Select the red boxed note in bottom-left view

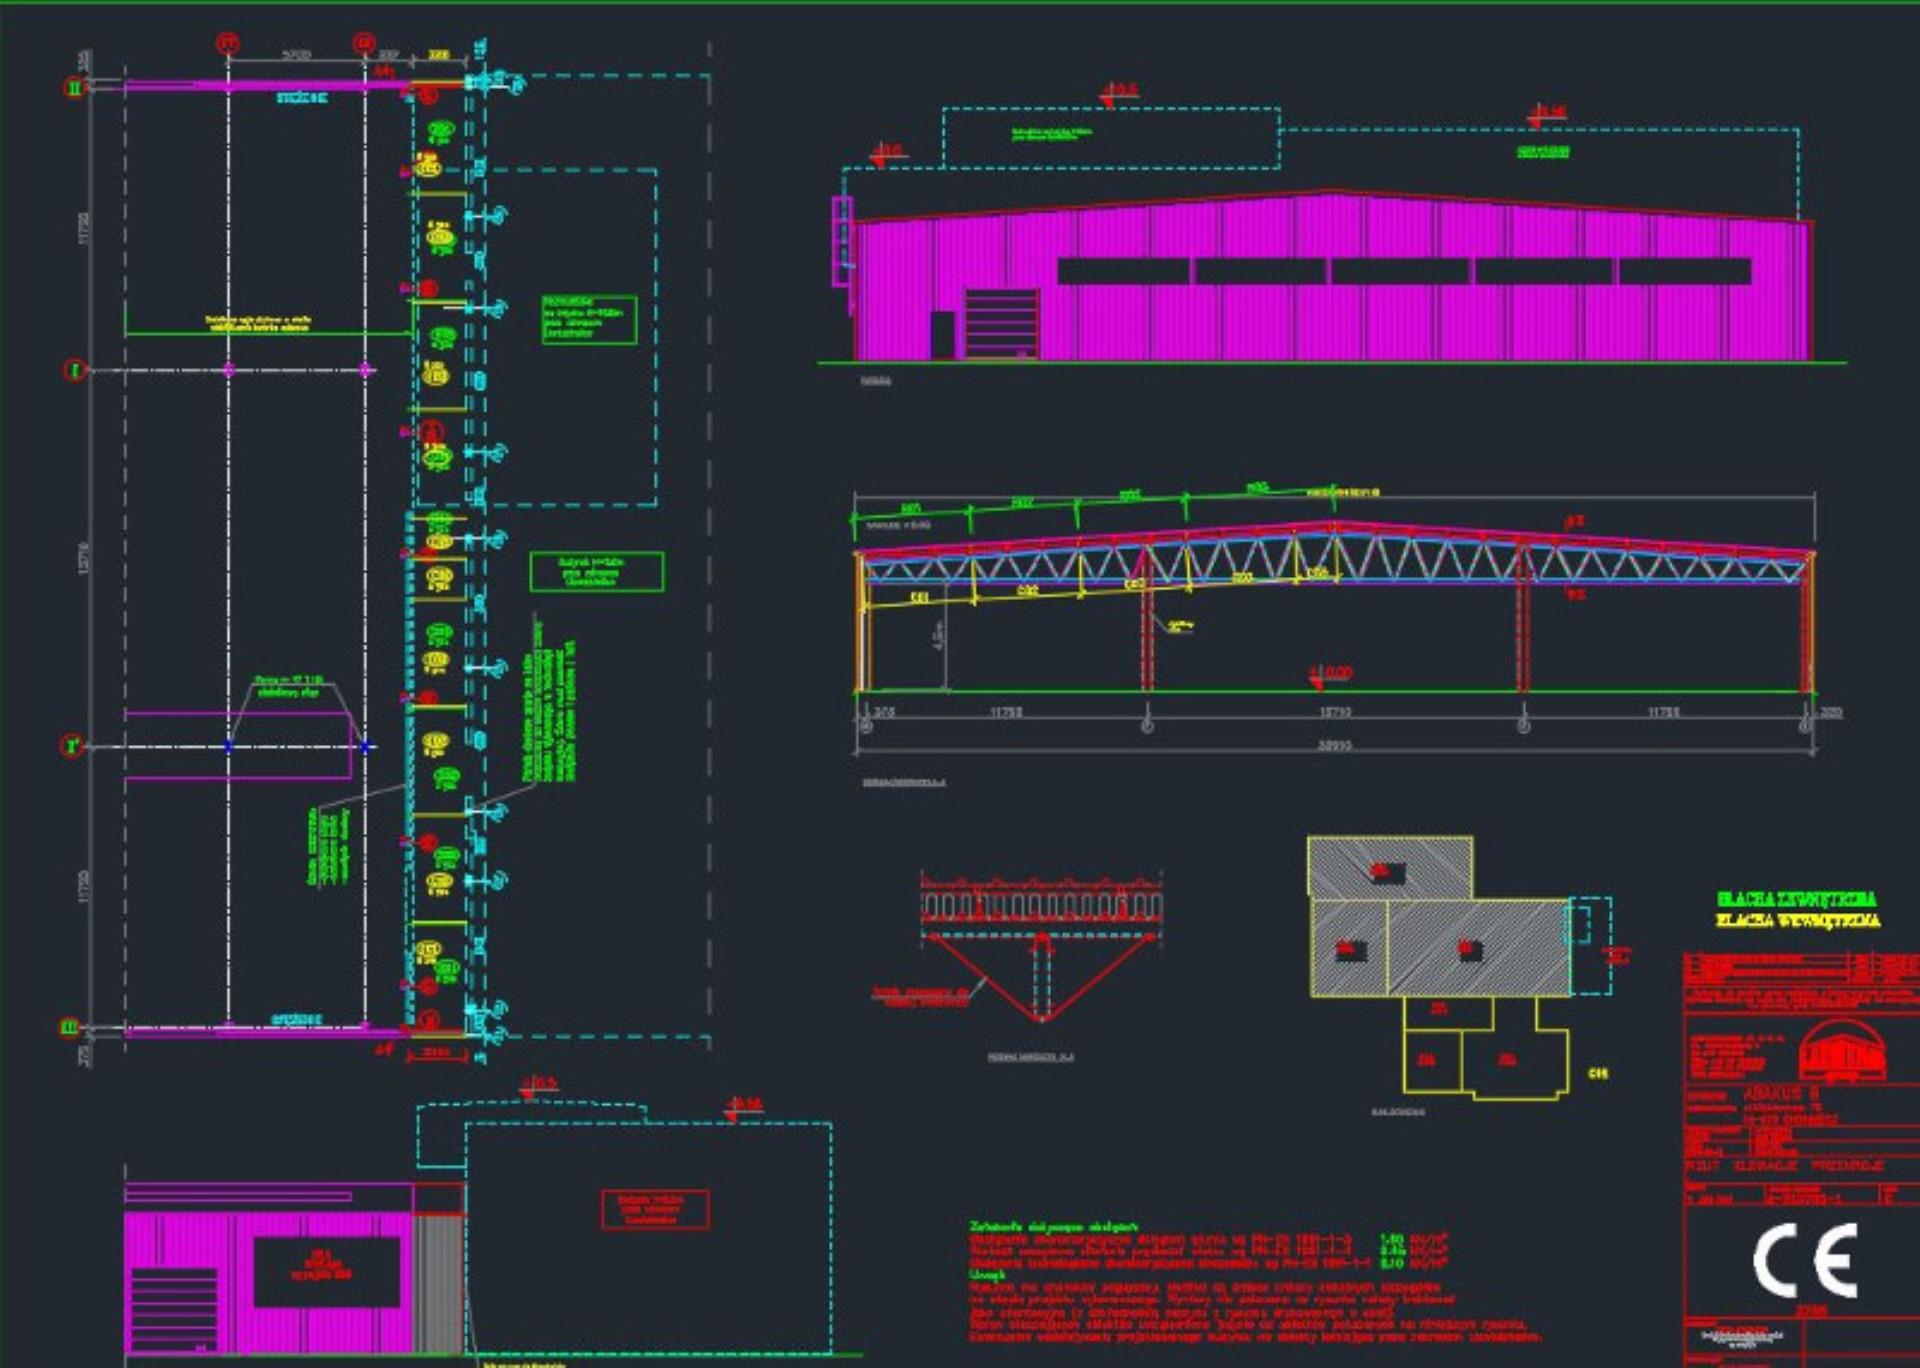[x=655, y=1209]
